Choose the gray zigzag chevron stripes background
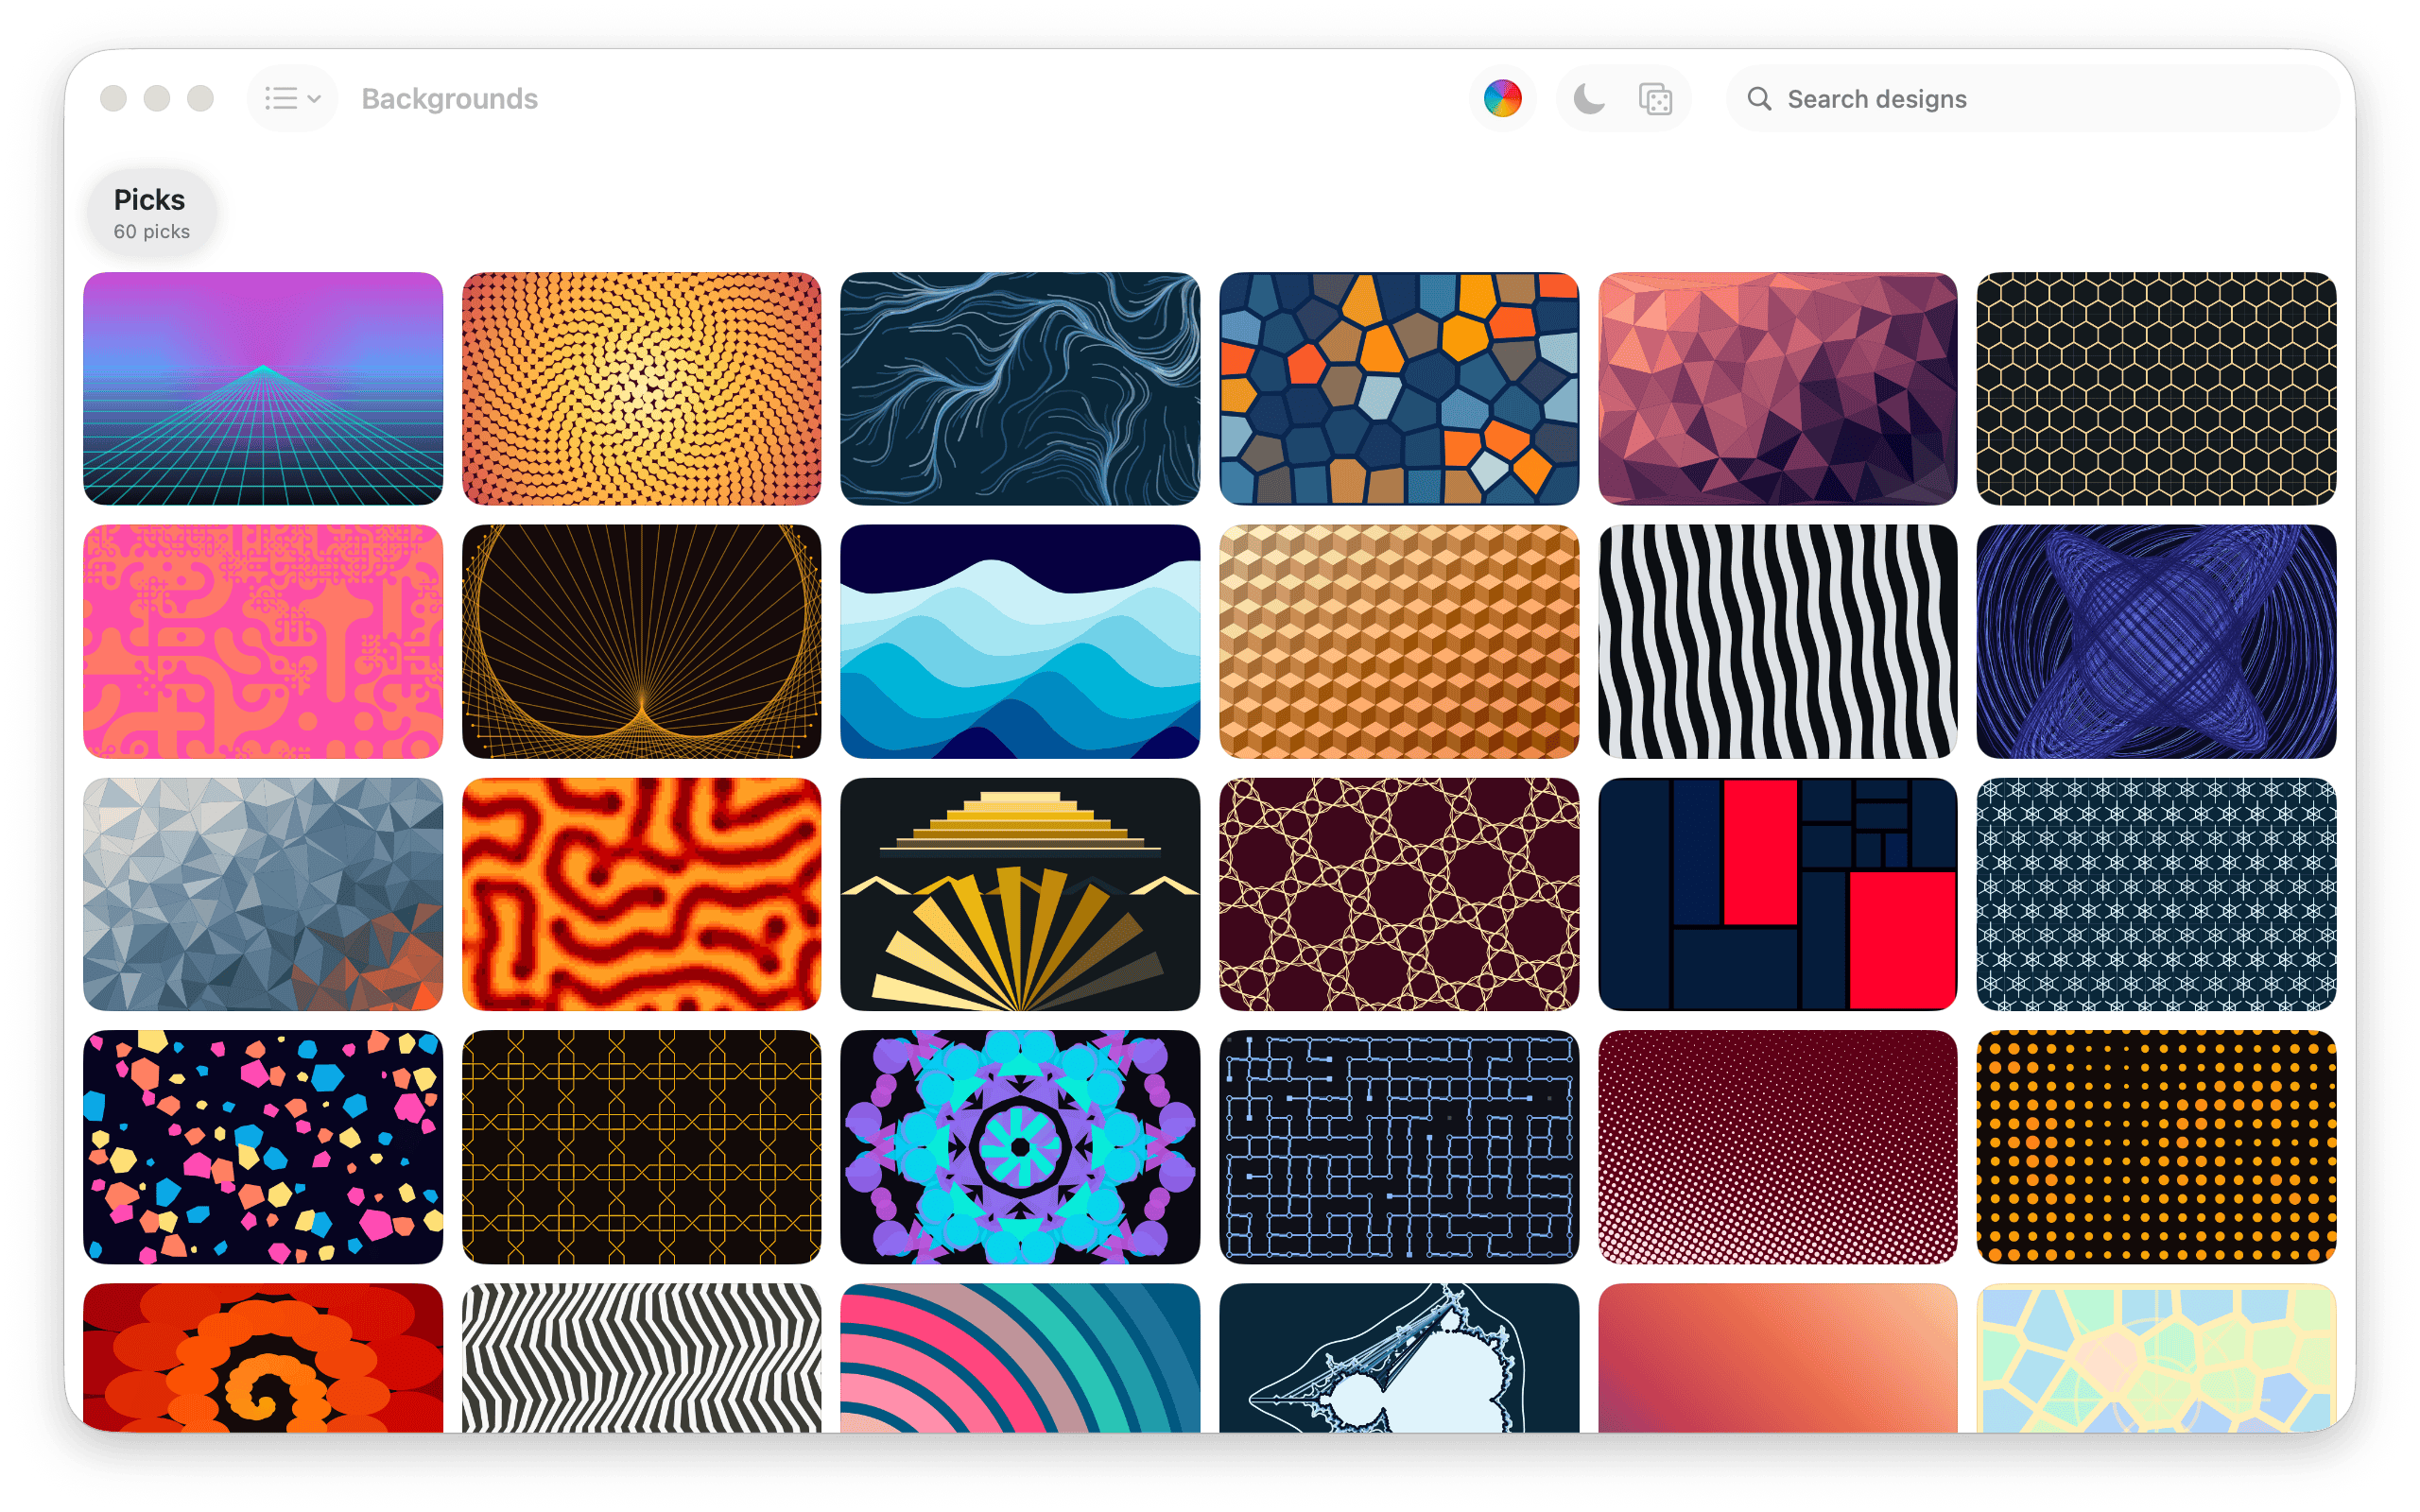Image resolution: width=2420 pixels, height=1512 pixels. point(642,1358)
